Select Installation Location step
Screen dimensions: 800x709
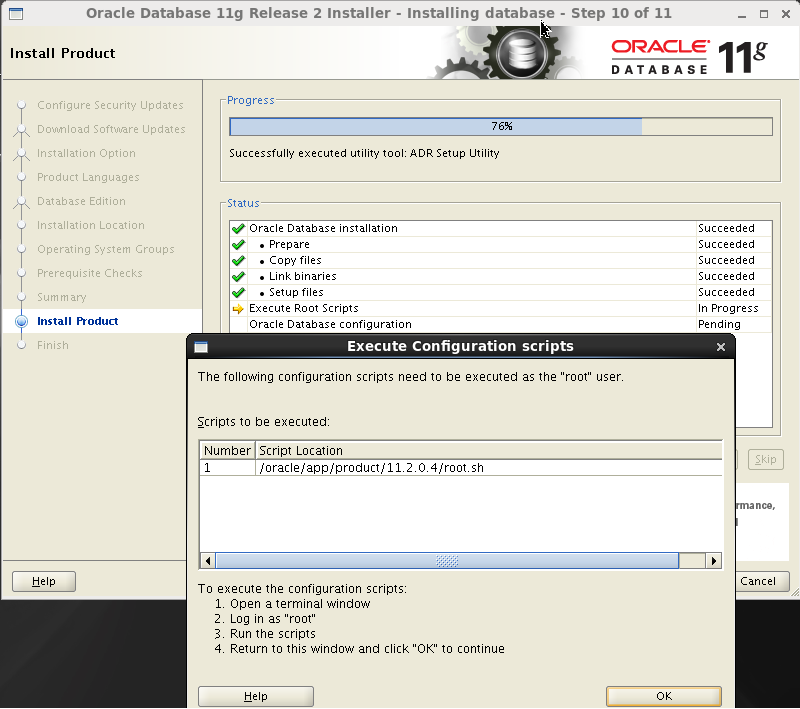[91, 225]
